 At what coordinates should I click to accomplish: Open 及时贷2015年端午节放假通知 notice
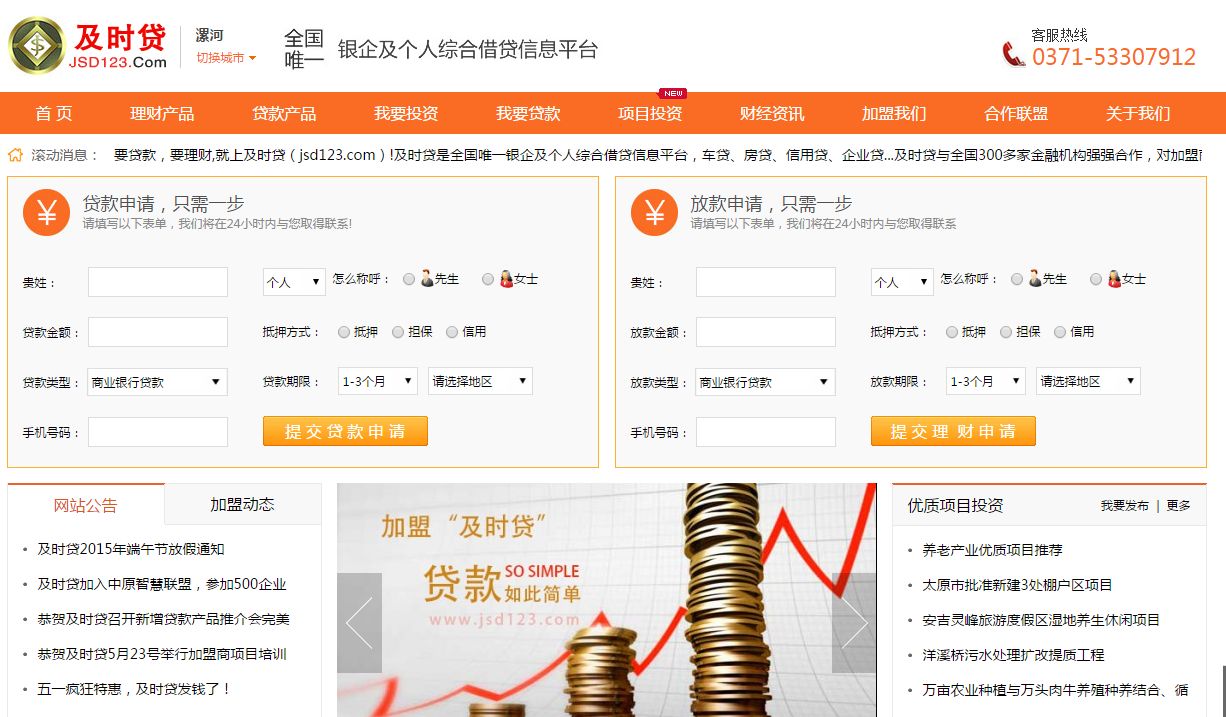pos(131,549)
